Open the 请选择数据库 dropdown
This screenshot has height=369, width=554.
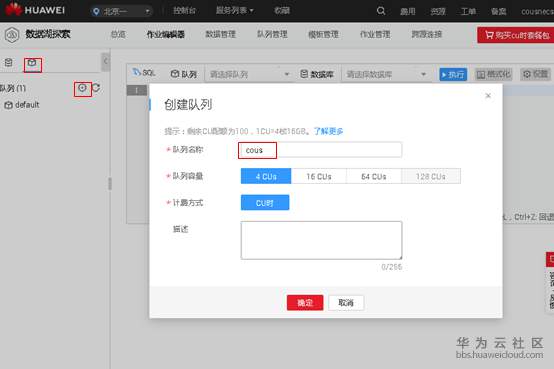(386, 74)
